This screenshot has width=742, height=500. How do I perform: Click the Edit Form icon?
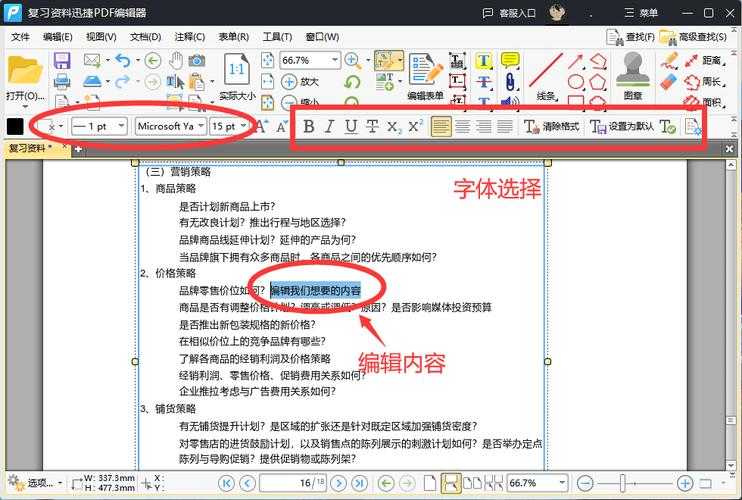pos(426,69)
